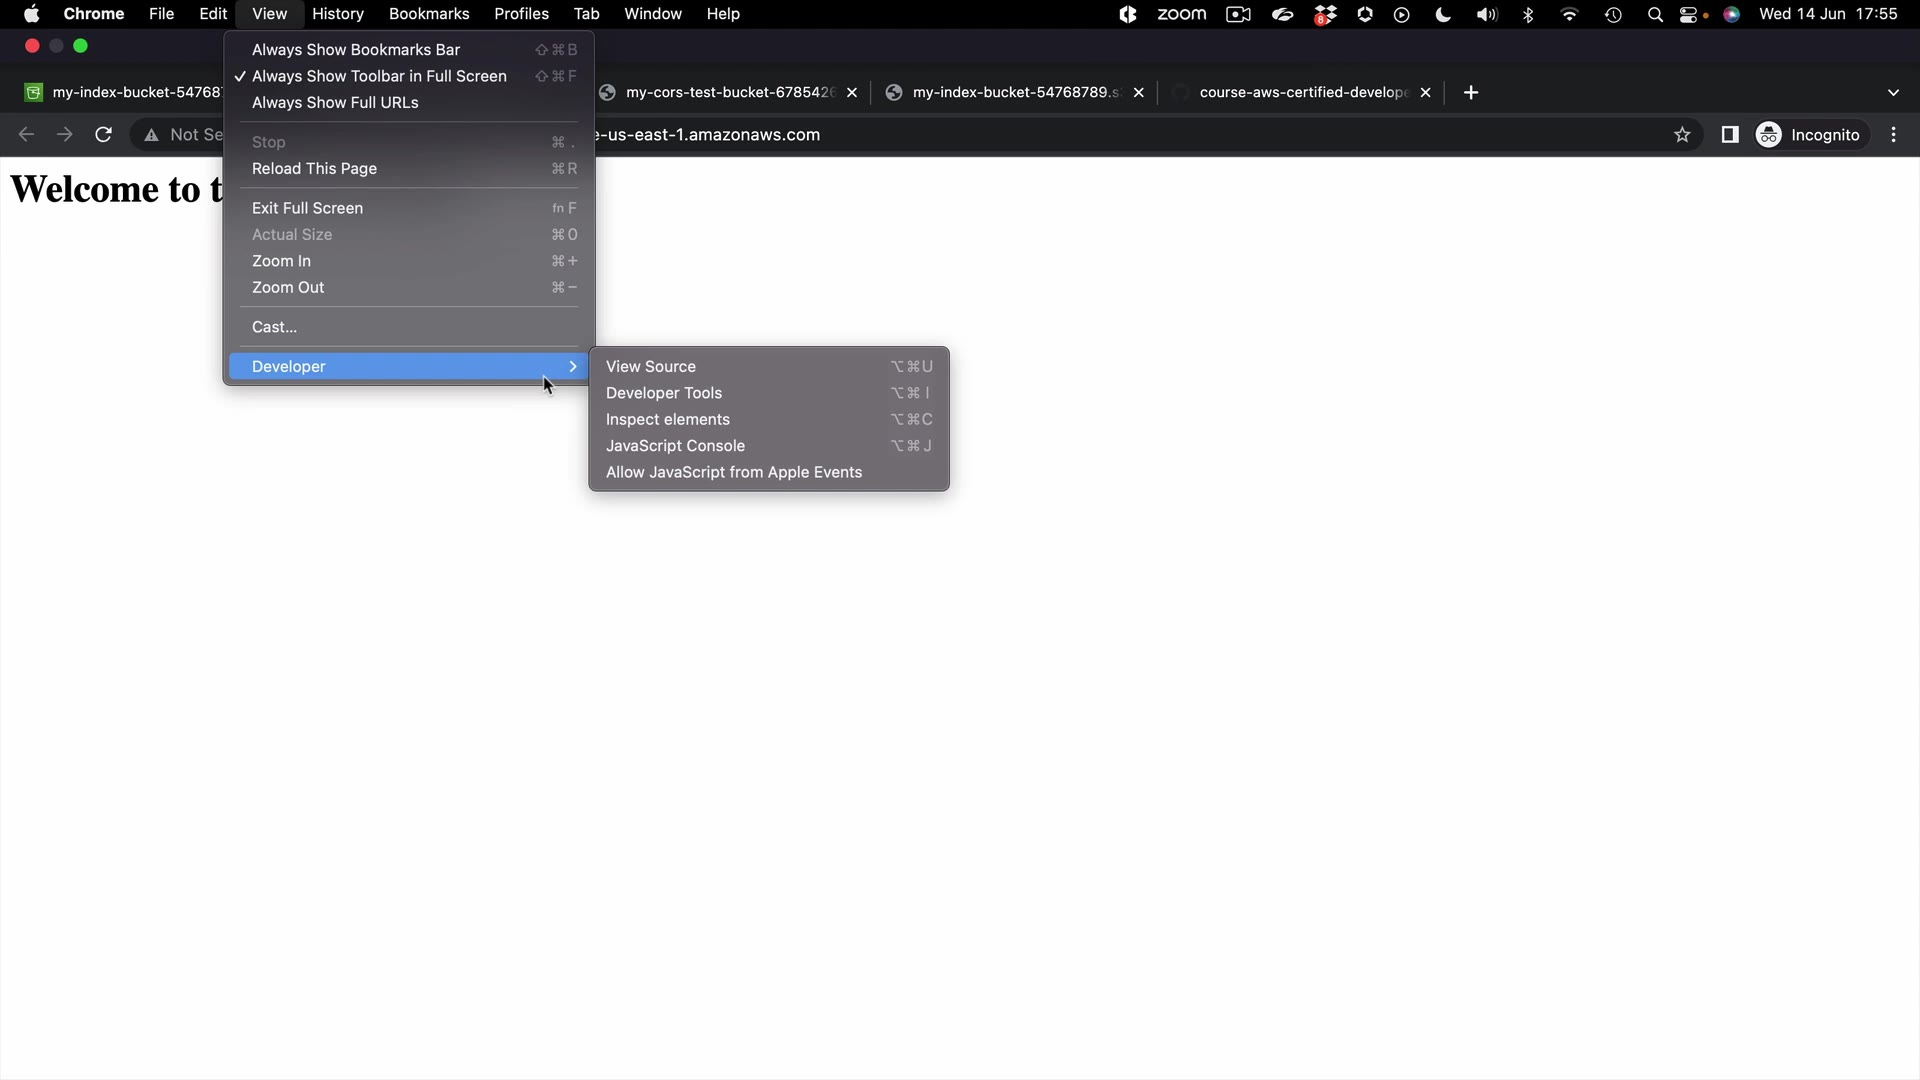Viewport: 1920px width, 1080px height.
Task: Toggle Always Show Full URLs
Action: coord(335,103)
